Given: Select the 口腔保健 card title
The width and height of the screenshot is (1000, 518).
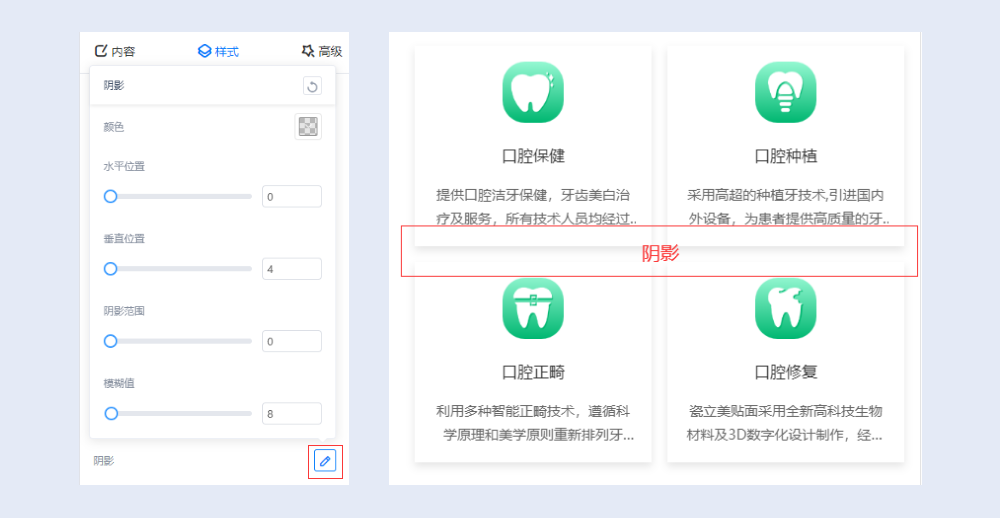Looking at the screenshot, I should click(x=533, y=156).
